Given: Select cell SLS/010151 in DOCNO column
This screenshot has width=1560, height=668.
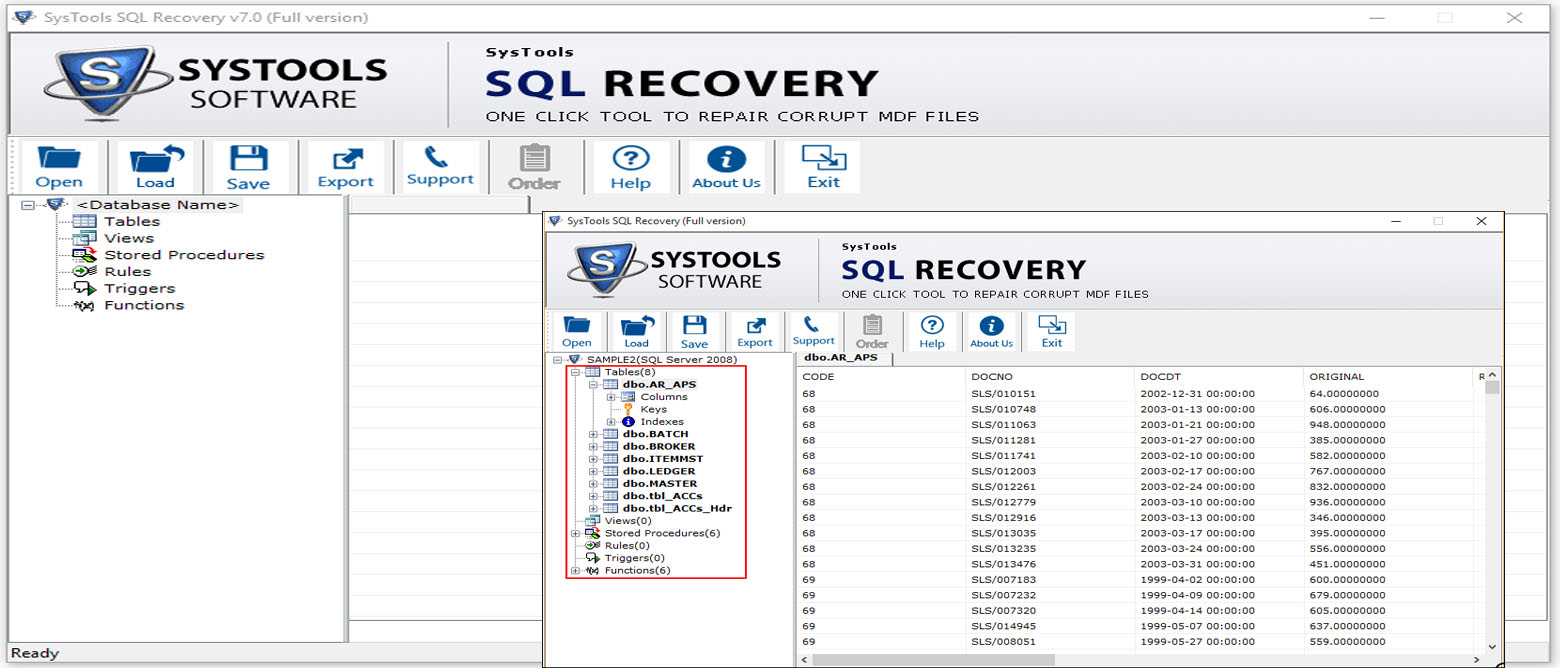Looking at the screenshot, I should [x=1003, y=394].
